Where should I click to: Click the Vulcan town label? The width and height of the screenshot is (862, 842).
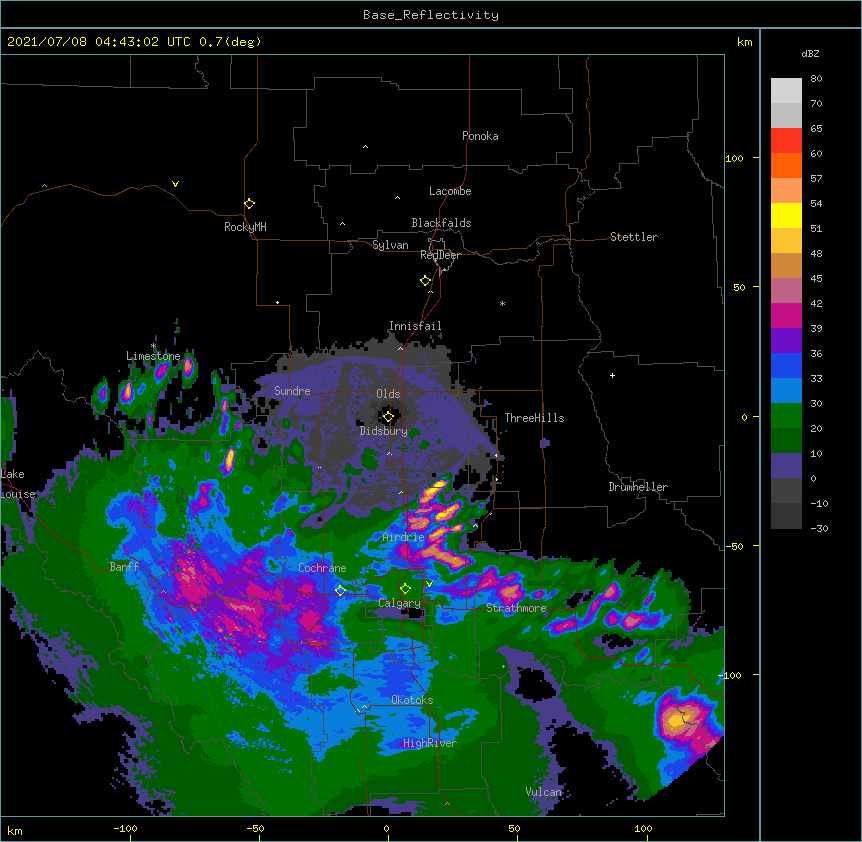pos(544,792)
